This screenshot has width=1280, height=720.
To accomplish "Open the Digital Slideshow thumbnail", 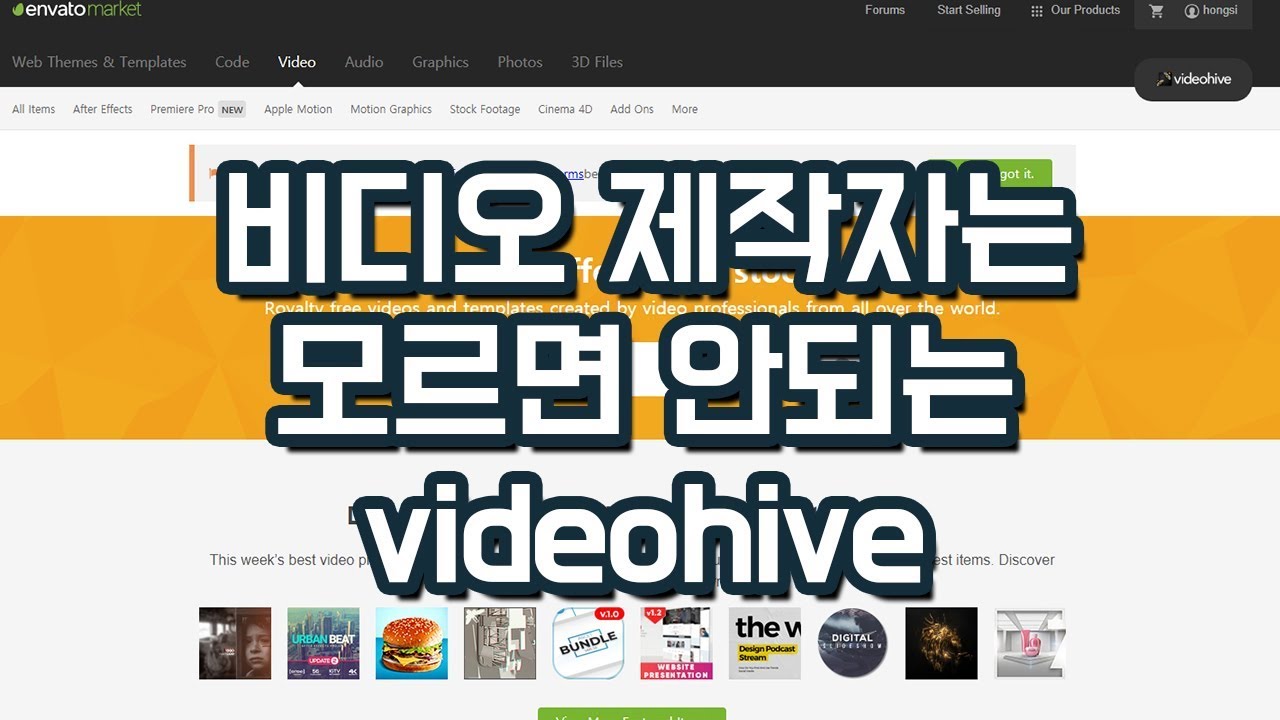I will (x=853, y=643).
